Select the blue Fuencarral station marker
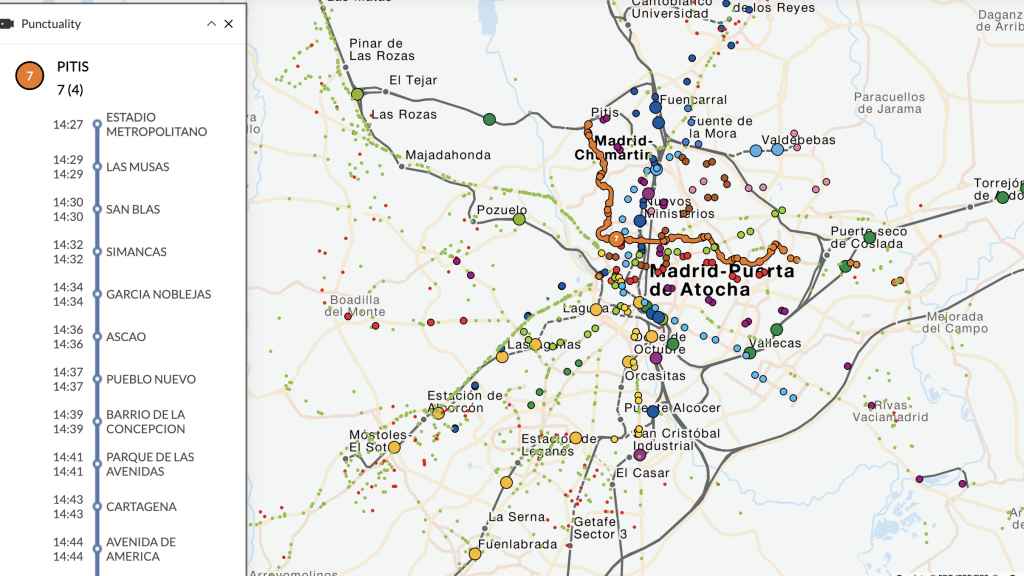The height and width of the screenshot is (576, 1024). coord(657,106)
